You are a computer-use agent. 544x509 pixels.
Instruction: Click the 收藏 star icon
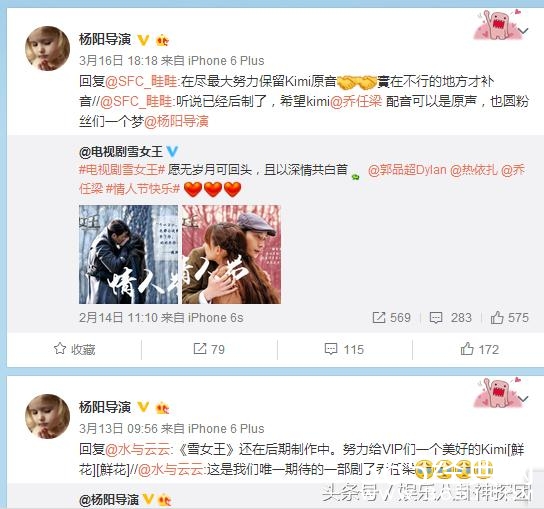coord(60,349)
